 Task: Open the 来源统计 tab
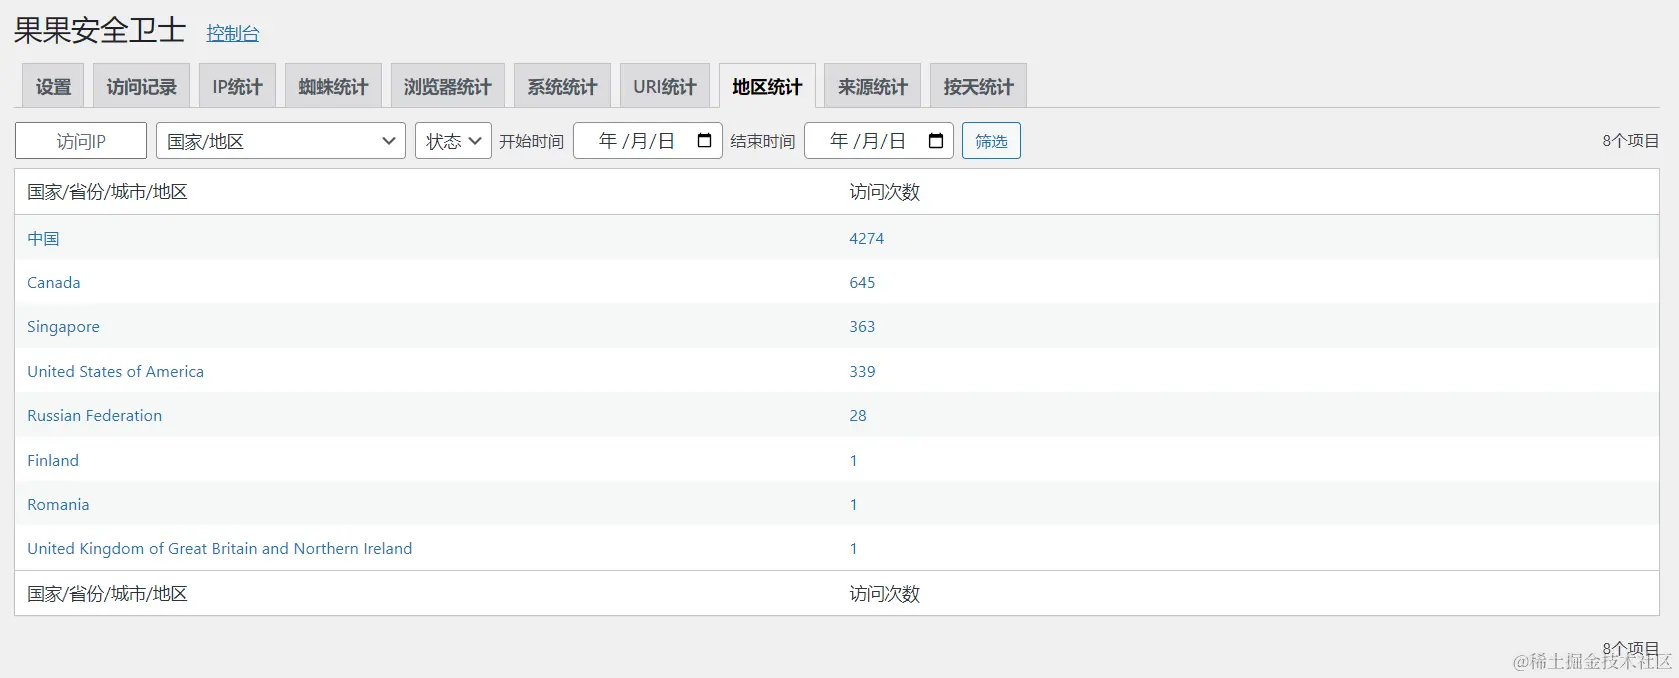click(873, 86)
